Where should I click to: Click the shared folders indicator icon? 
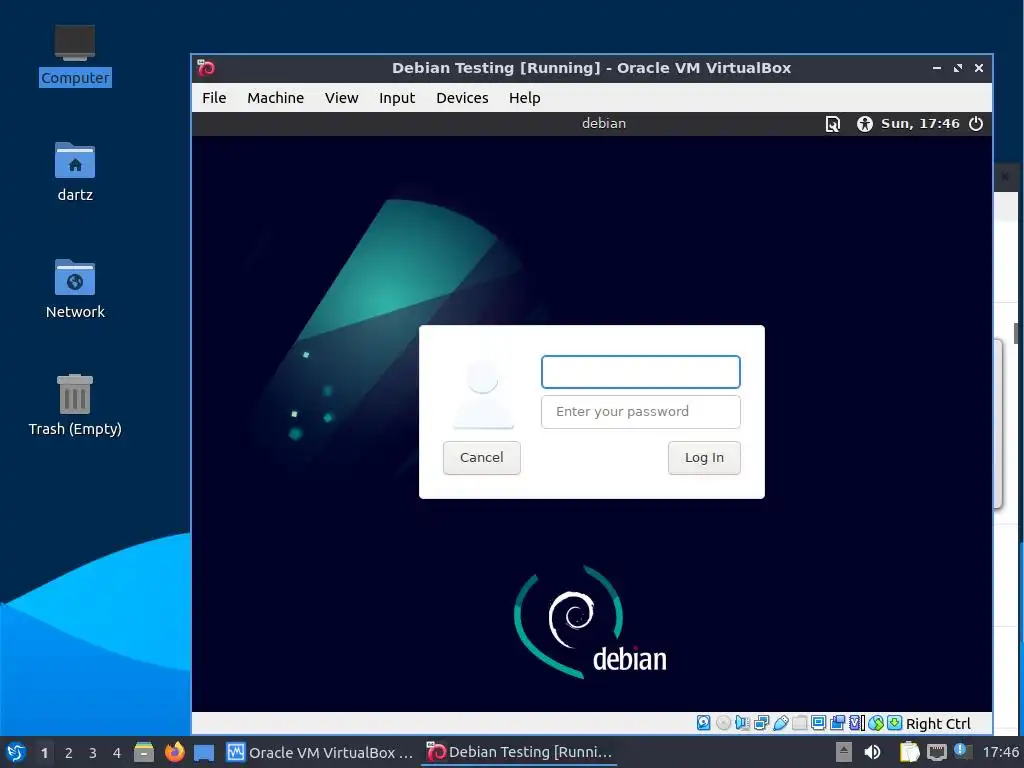pyautogui.click(x=799, y=723)
